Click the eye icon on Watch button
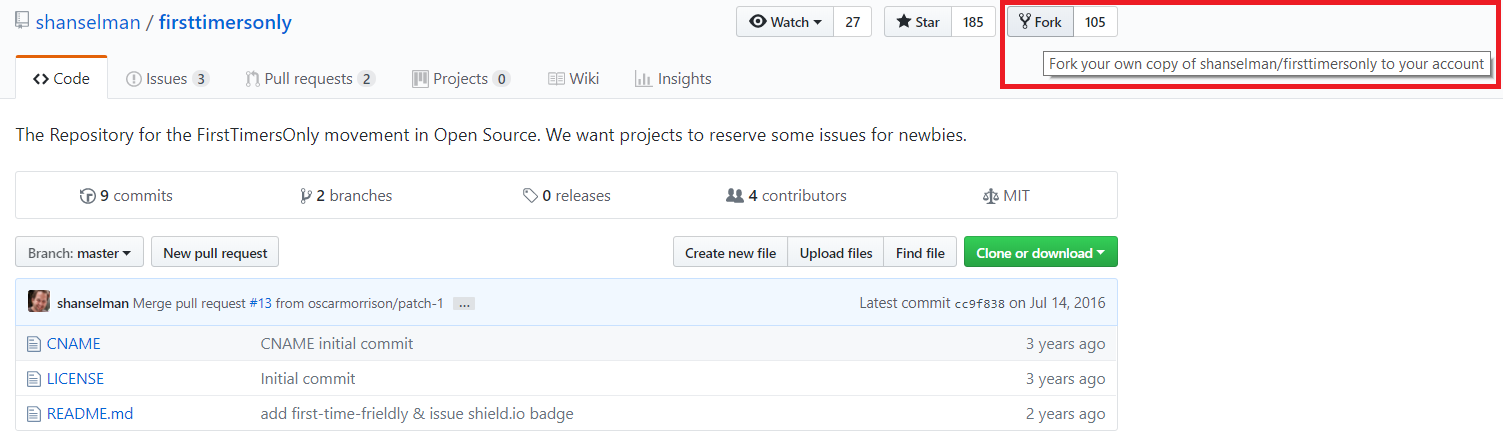This screenshot has width=1503, height=436. (758, 22)
